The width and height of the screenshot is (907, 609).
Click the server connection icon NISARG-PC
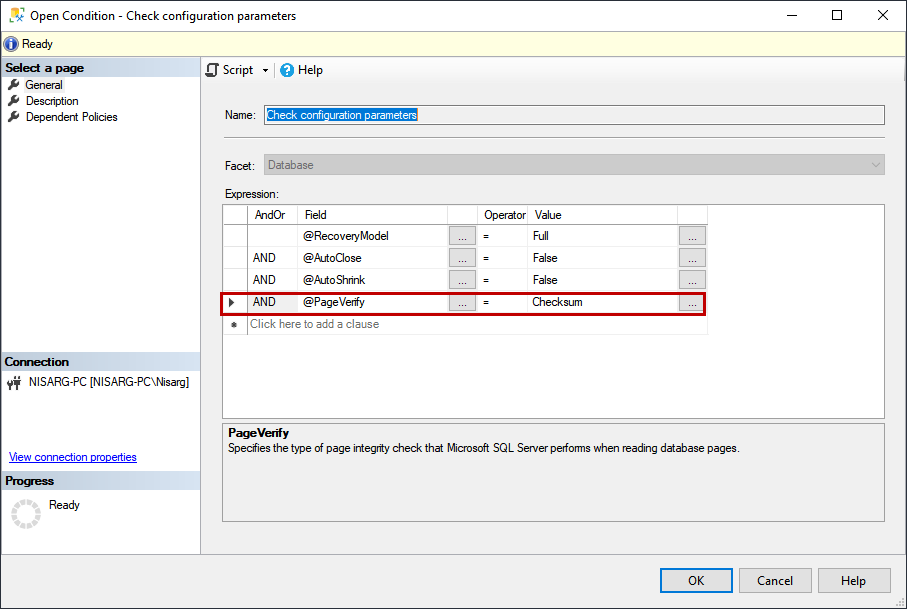coord(15,382)
